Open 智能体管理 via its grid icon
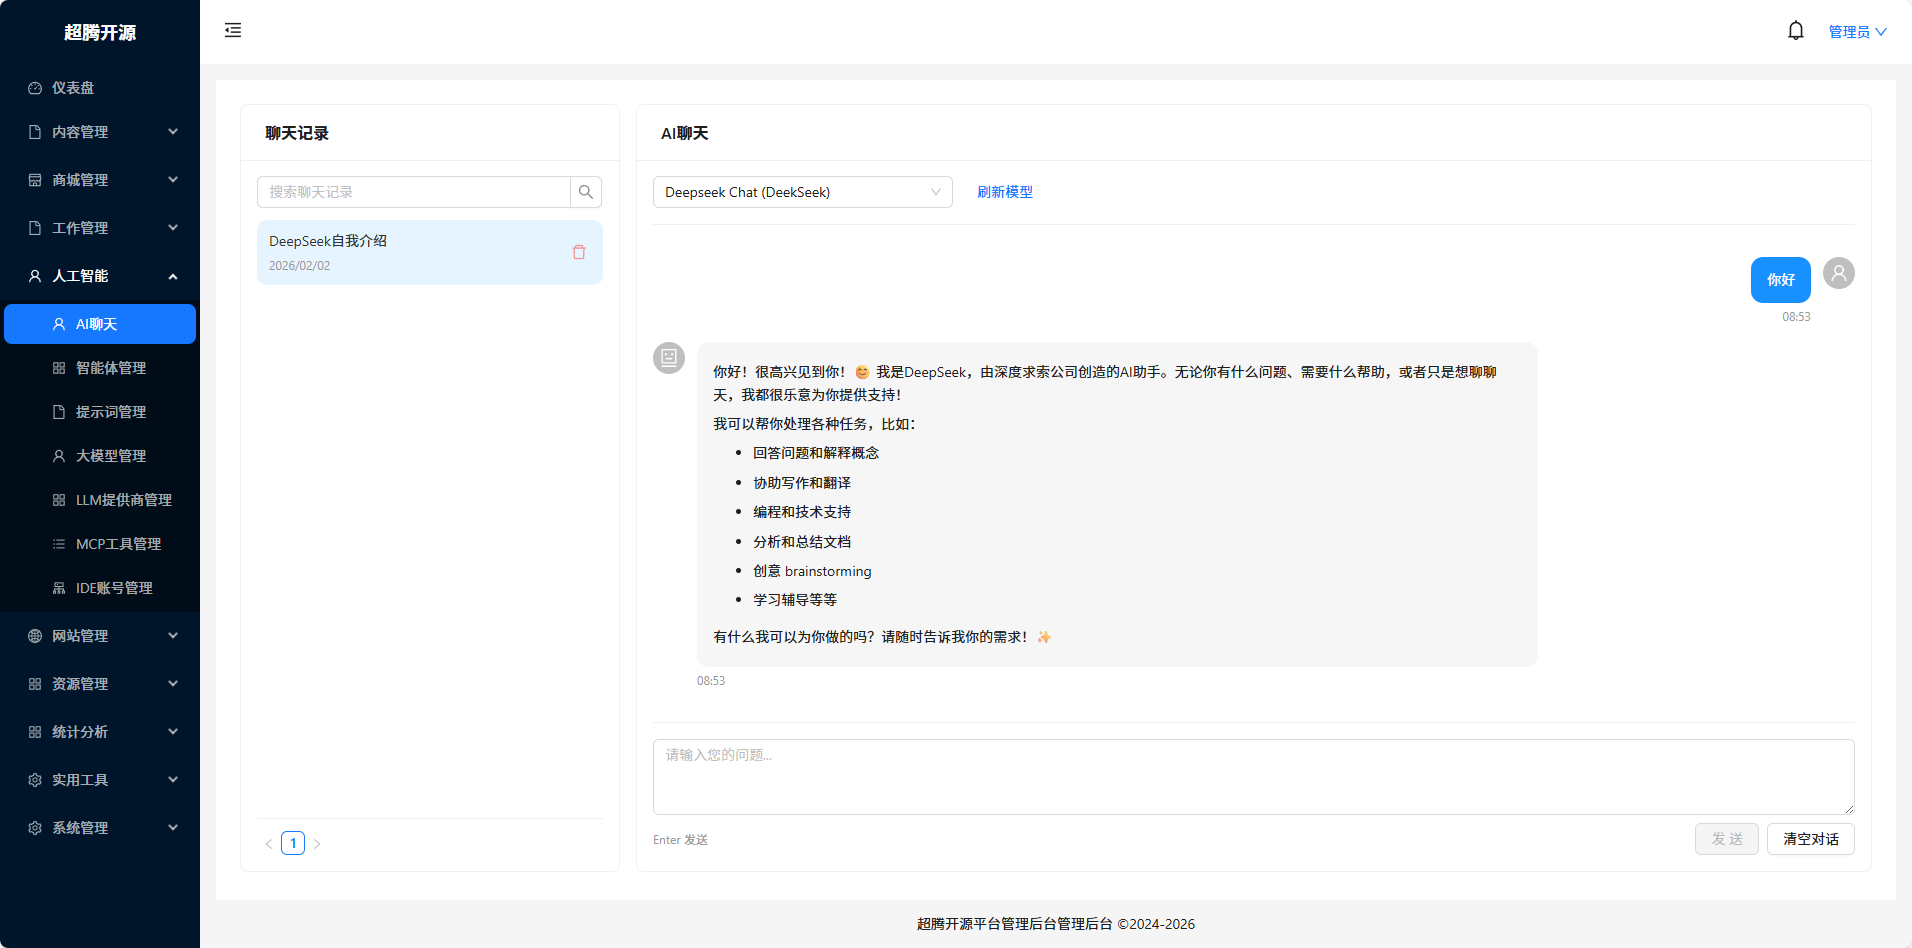This screenshot has height=948, width=1912. (x=57, y=368)
